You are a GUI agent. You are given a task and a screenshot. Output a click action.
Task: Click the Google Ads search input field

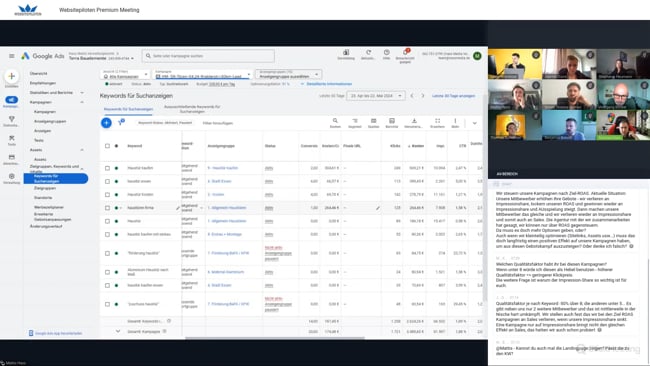(208, 56)
